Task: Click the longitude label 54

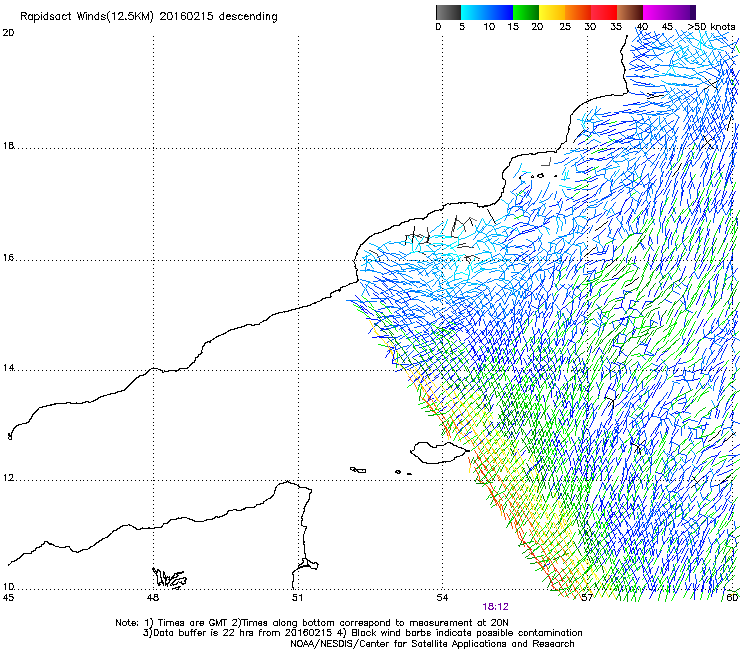Action: click(442, 598)
